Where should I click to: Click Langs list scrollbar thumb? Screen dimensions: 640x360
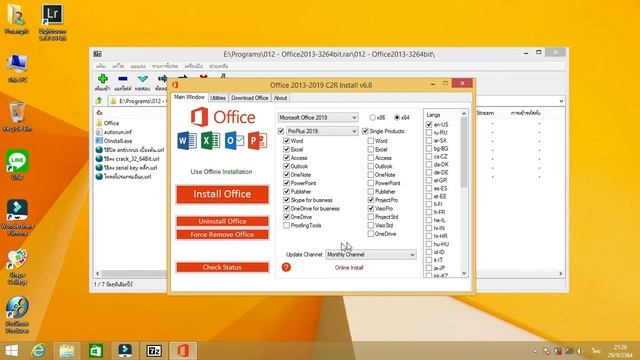pyautogui.click(x=464, y=153)
